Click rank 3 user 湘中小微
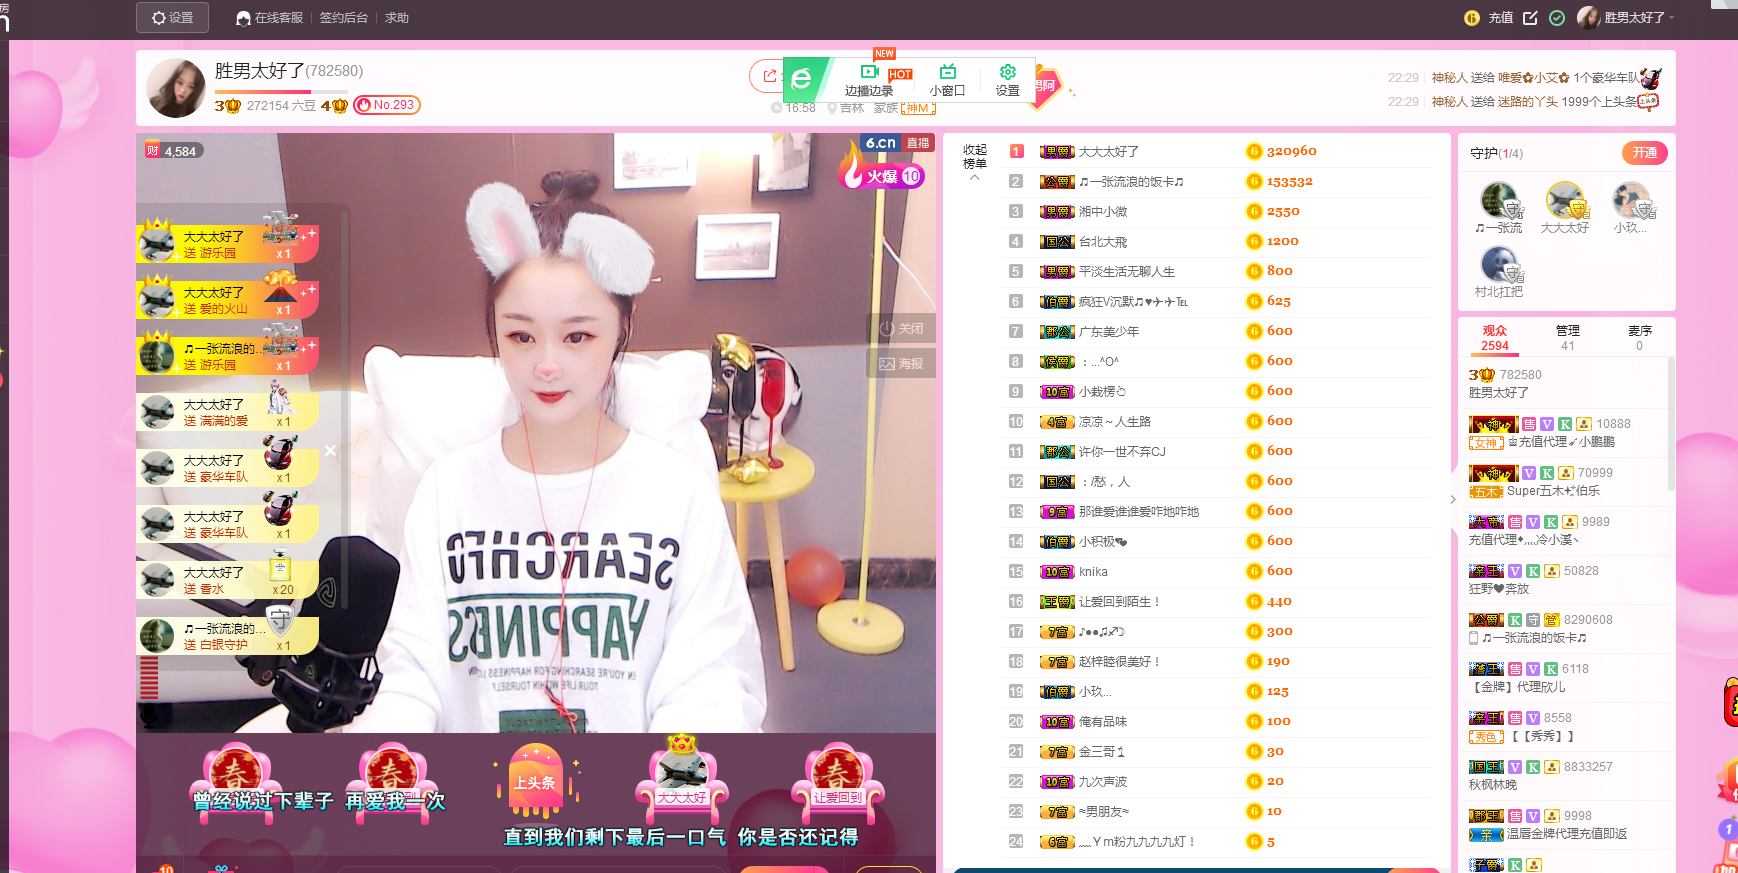Image resolution: width=1738 pixels, height=873 pixels. point(1103,212)
